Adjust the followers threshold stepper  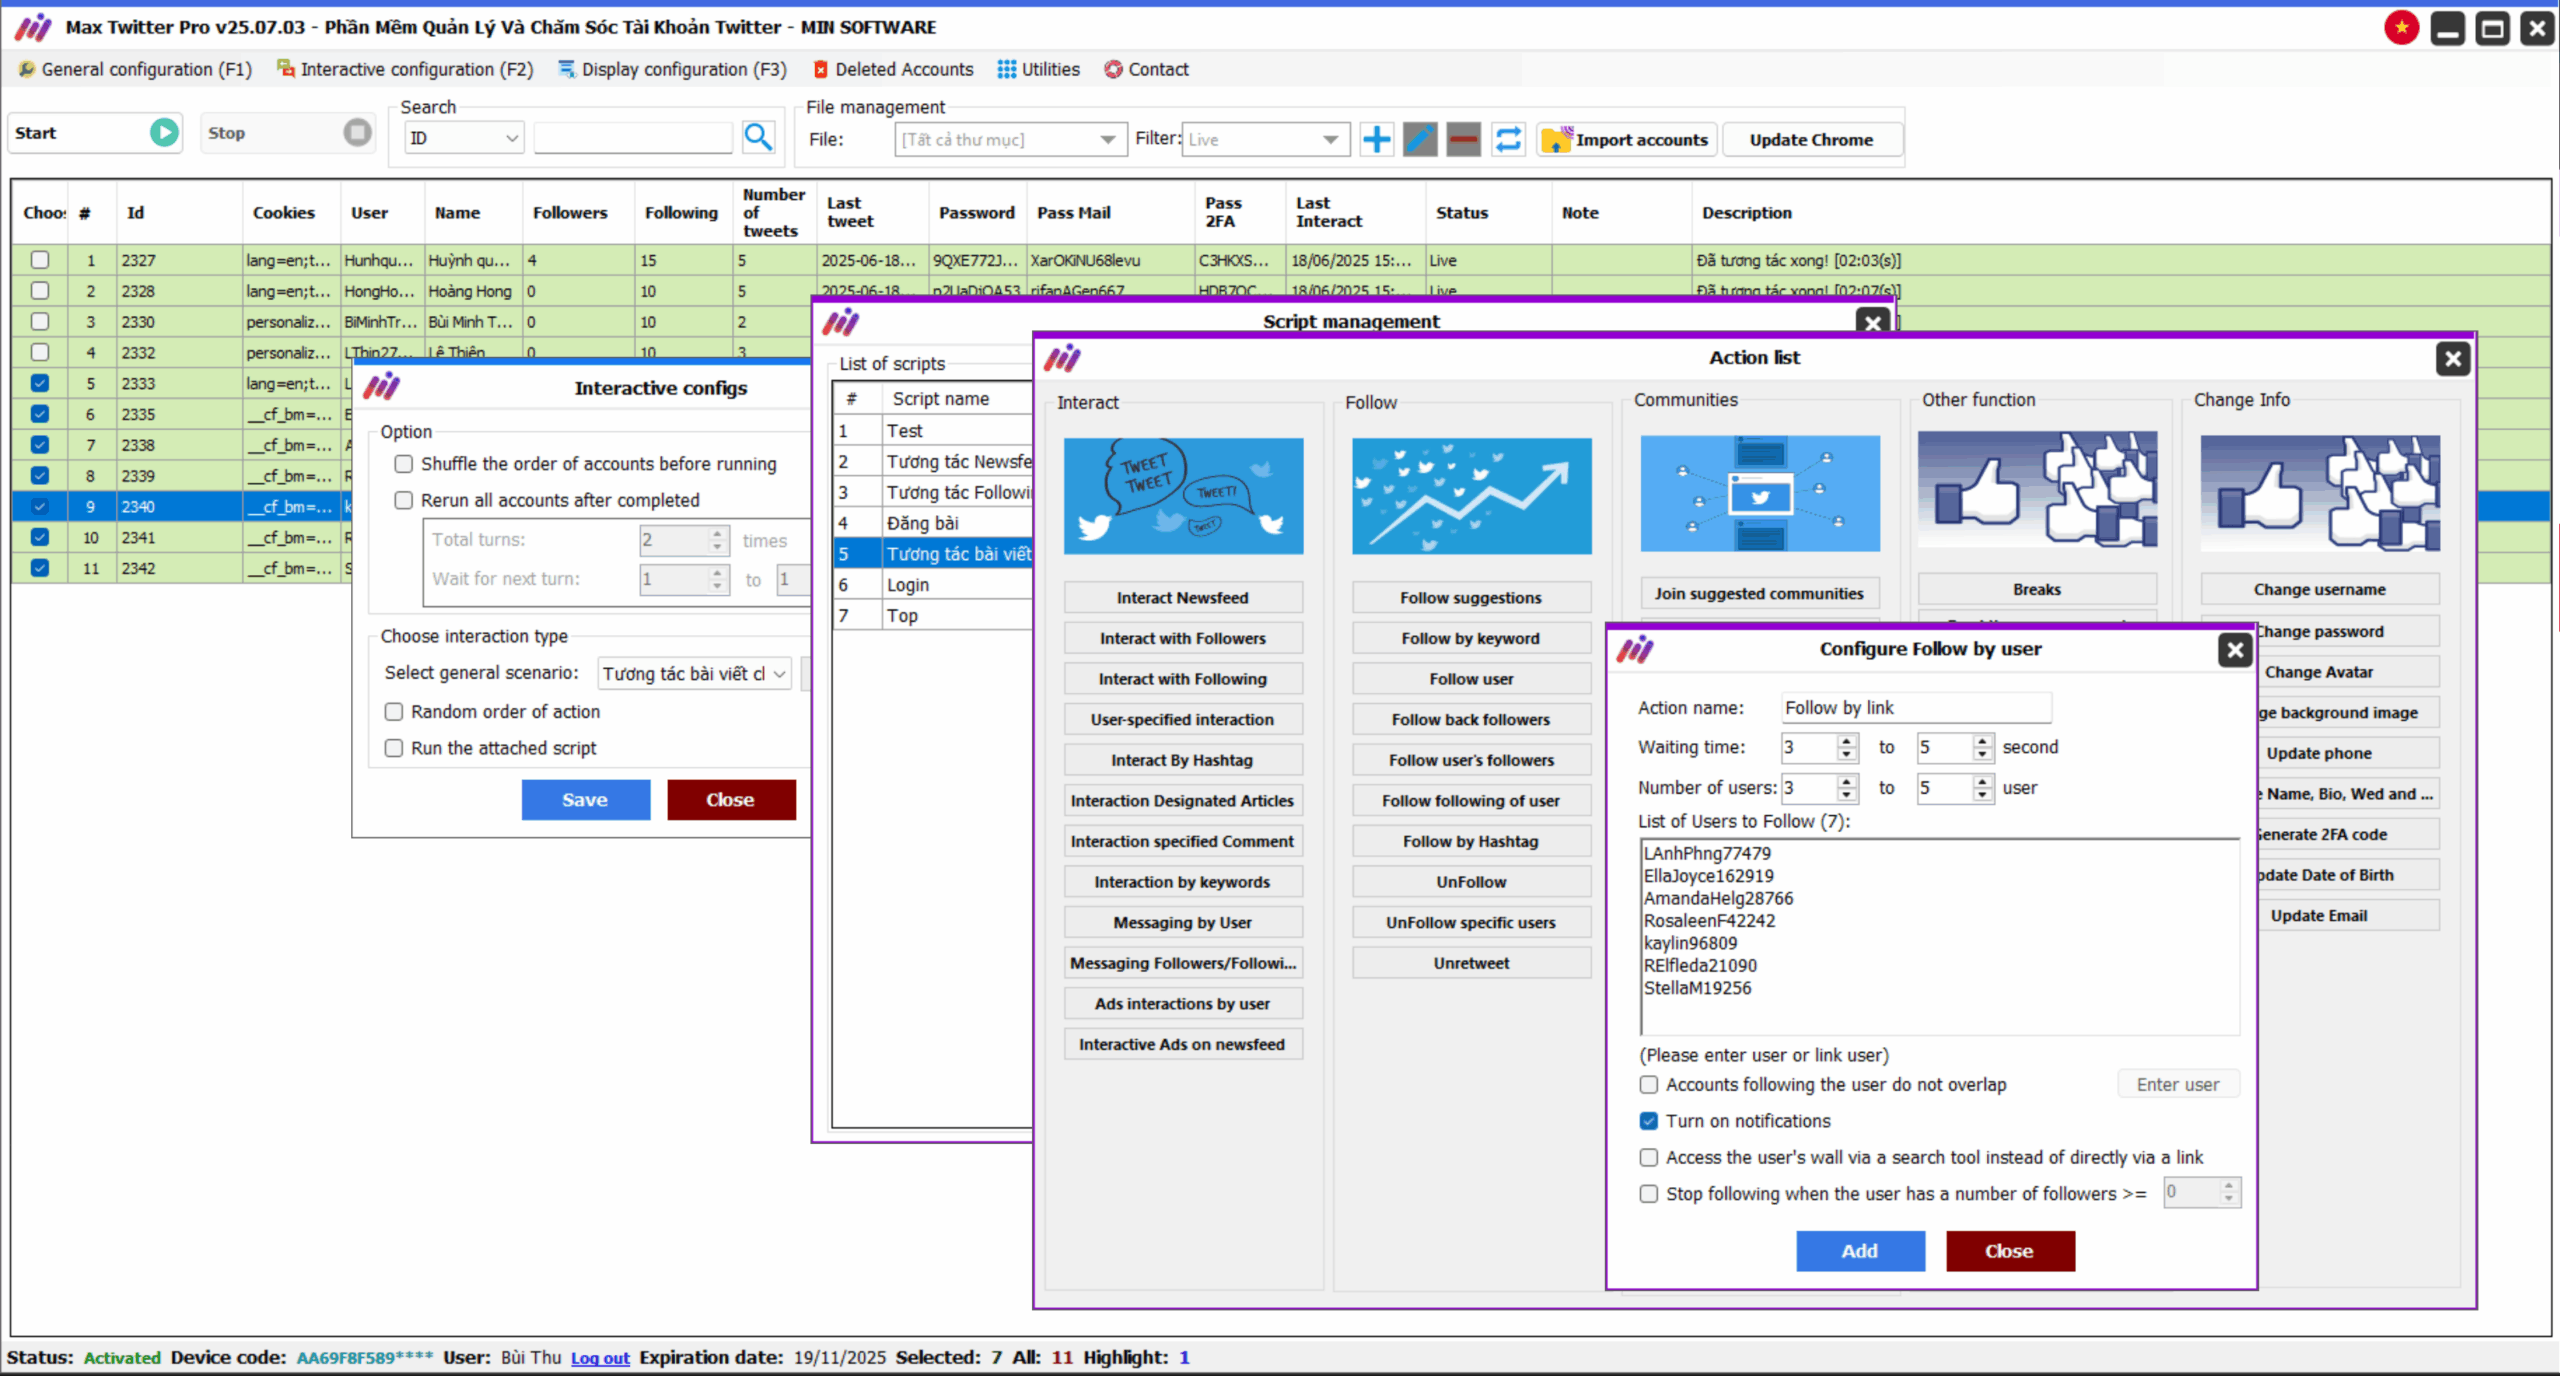[x=2229, y=1192]
